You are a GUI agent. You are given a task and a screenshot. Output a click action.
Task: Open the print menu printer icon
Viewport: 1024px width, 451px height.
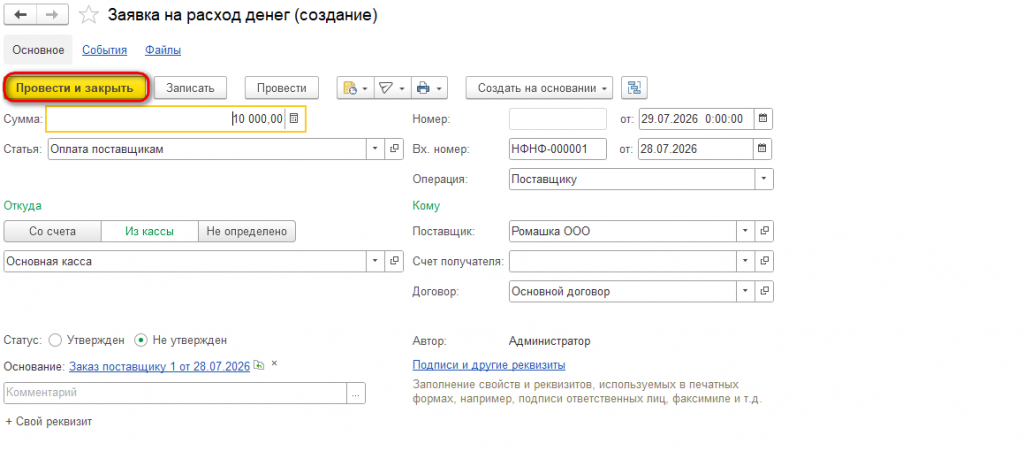pos(429,88)
